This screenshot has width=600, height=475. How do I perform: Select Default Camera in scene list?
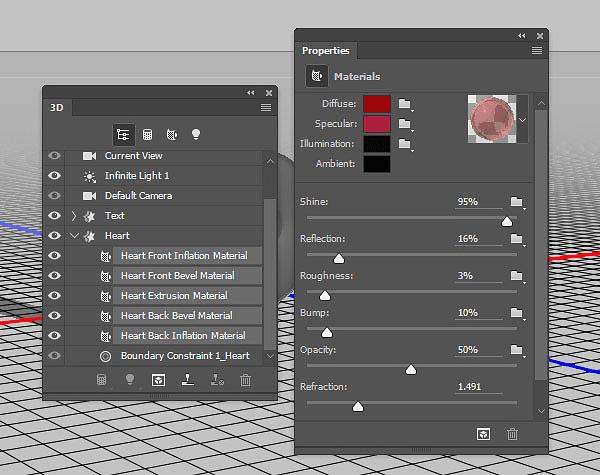139,196
